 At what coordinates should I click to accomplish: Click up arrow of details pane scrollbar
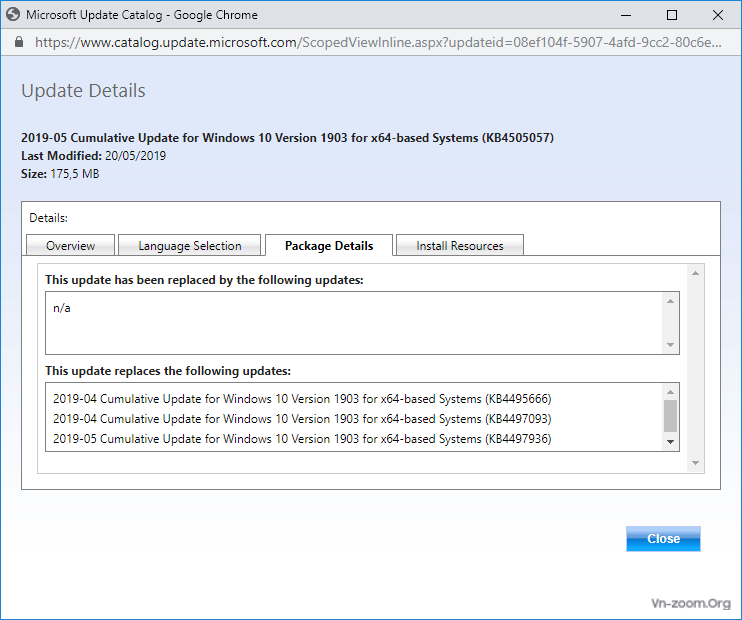coord(695,274)
